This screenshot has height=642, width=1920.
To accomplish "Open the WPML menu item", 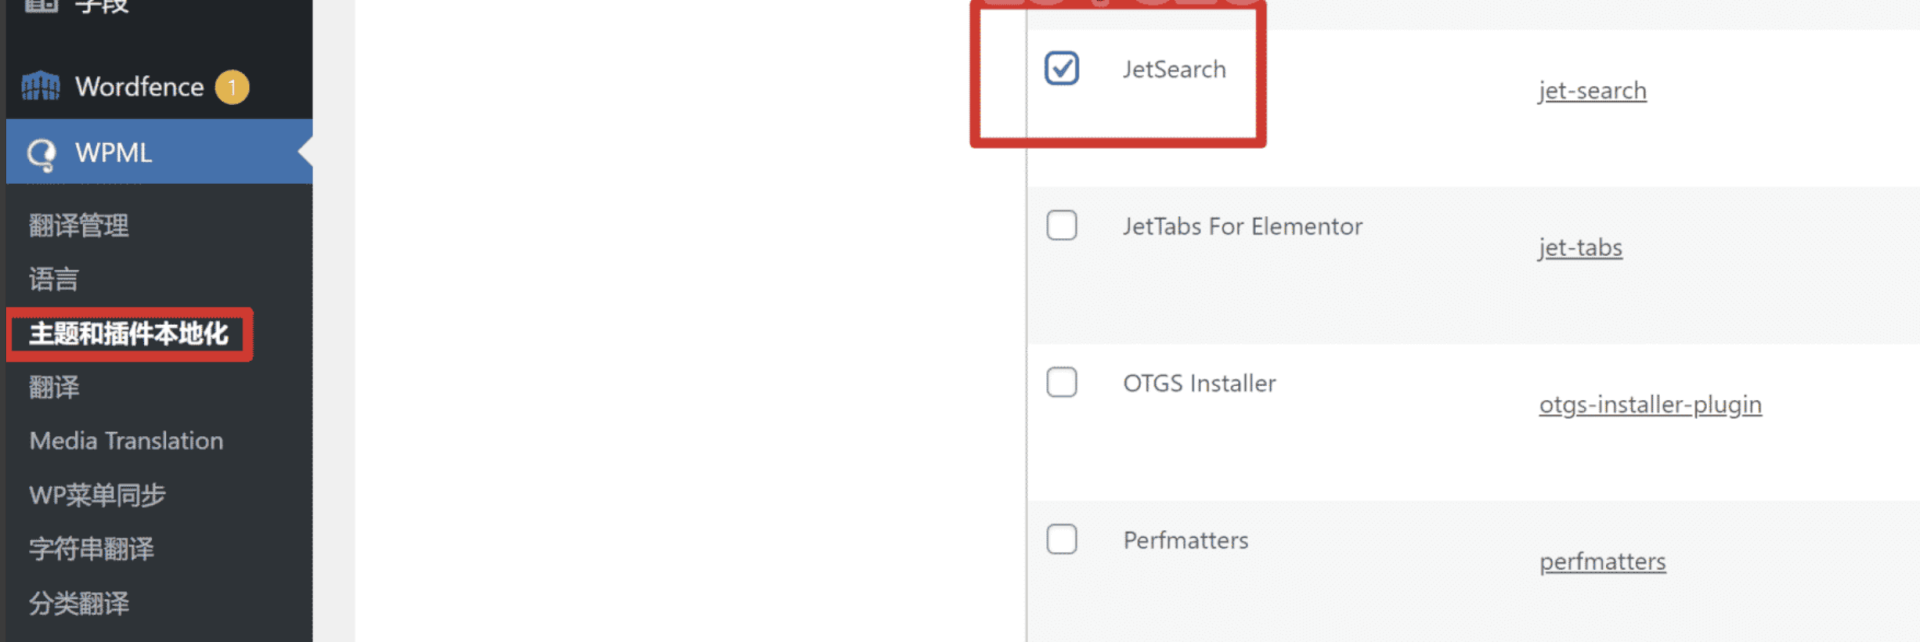I will (x=113, y=153).
